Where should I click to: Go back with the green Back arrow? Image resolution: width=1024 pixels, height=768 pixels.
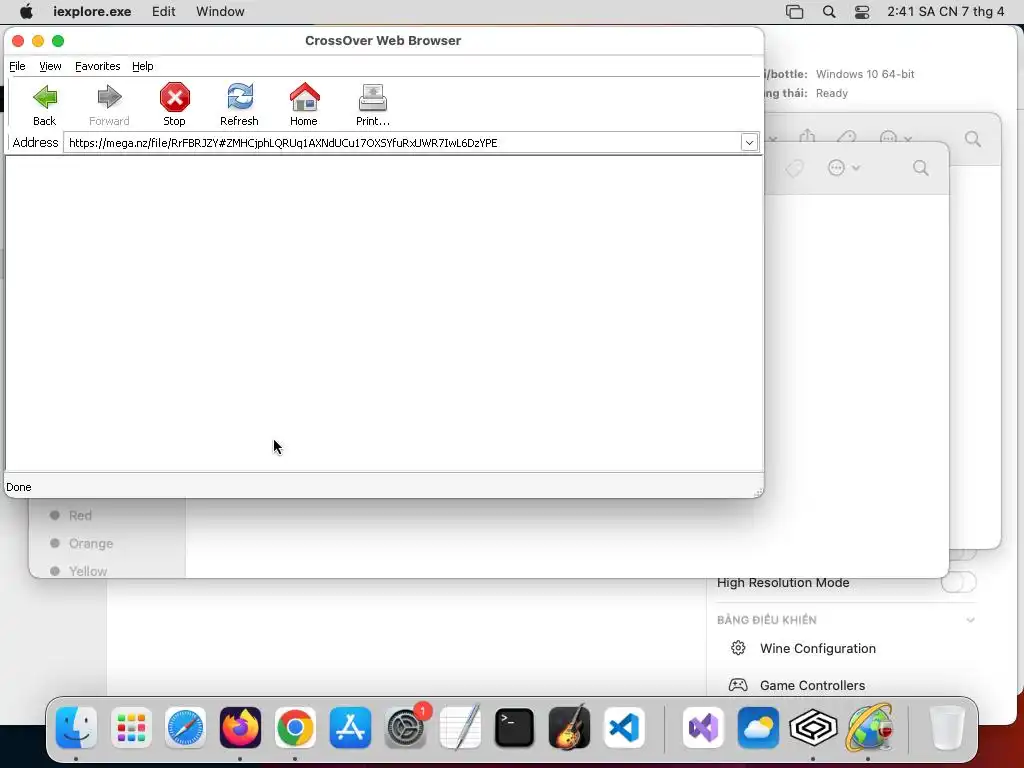(x=44, y=104)
